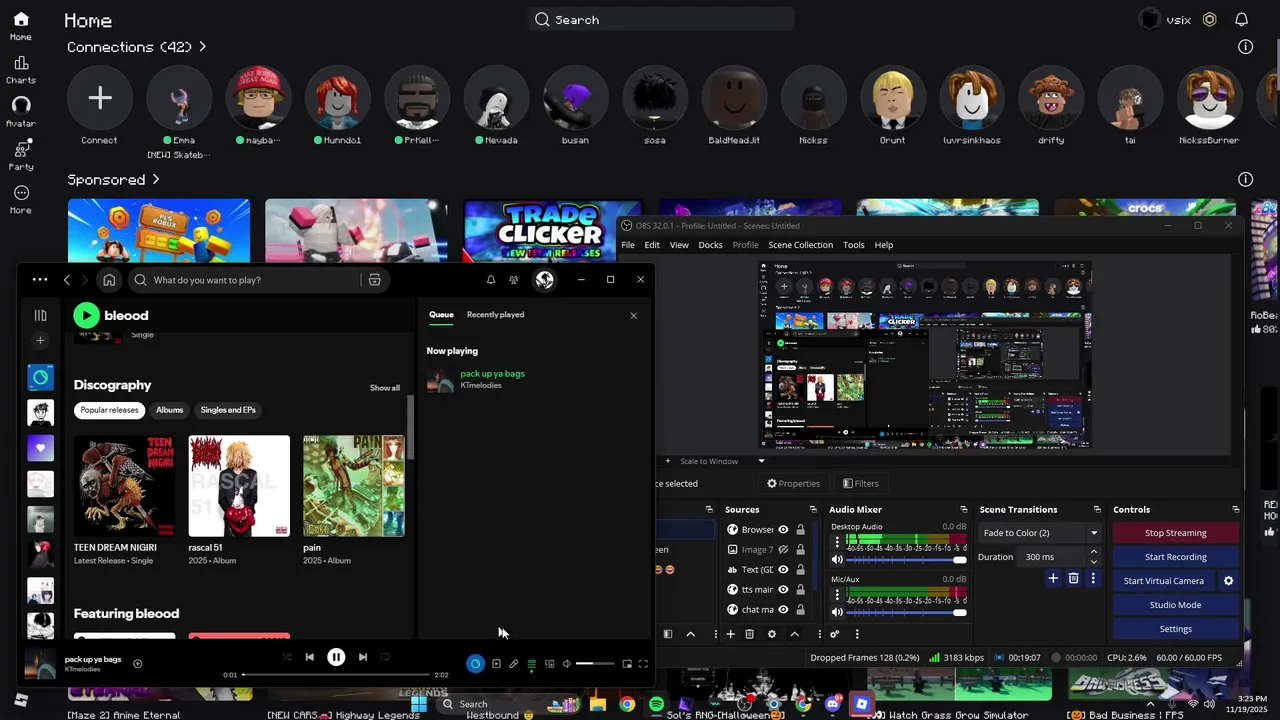The width and height of the screenshot is (1280, 720).
Task: Toggle Browser source visibility in OBS
Action: (x=783, y=530)
